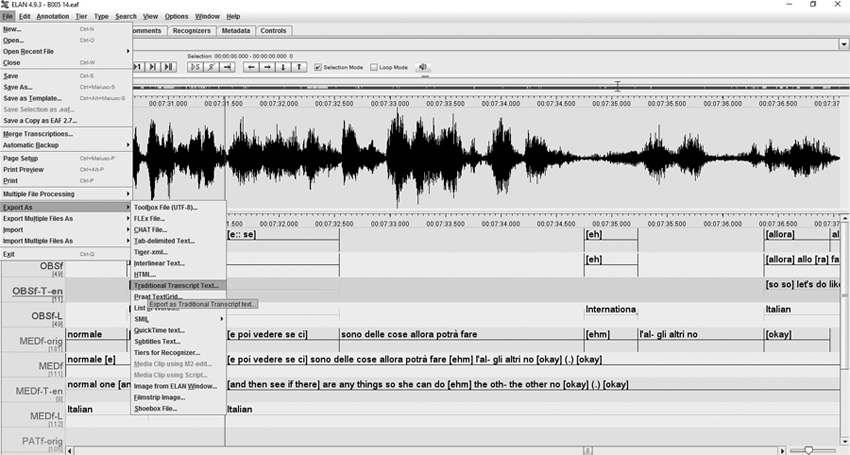Switch to the Metadata tab
Viewport: 850px width, 455px height.
(x=236, y=31)
